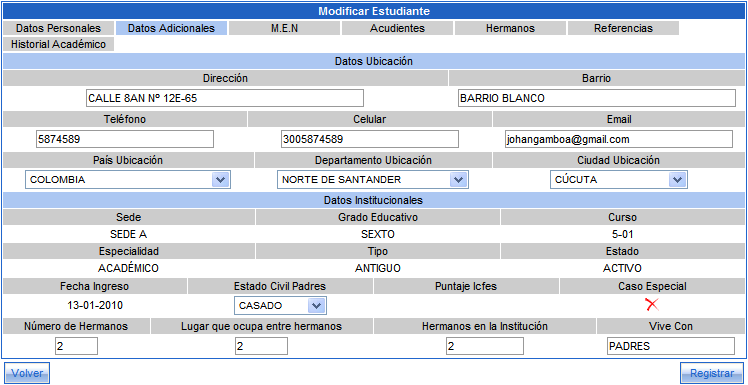The image size is (748, 385).
Task: Open the País Ubicación dropdown showing COLOMBIA
Action: click(128, 180)
